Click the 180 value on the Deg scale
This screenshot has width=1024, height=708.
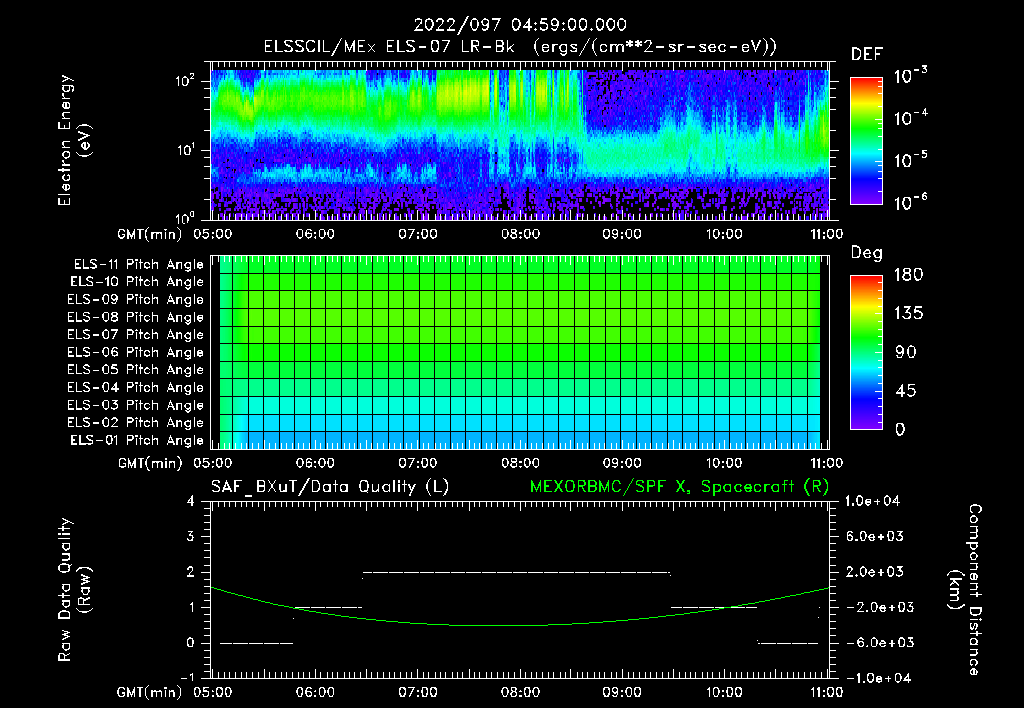pyautogui.click(x=908, y=275)
